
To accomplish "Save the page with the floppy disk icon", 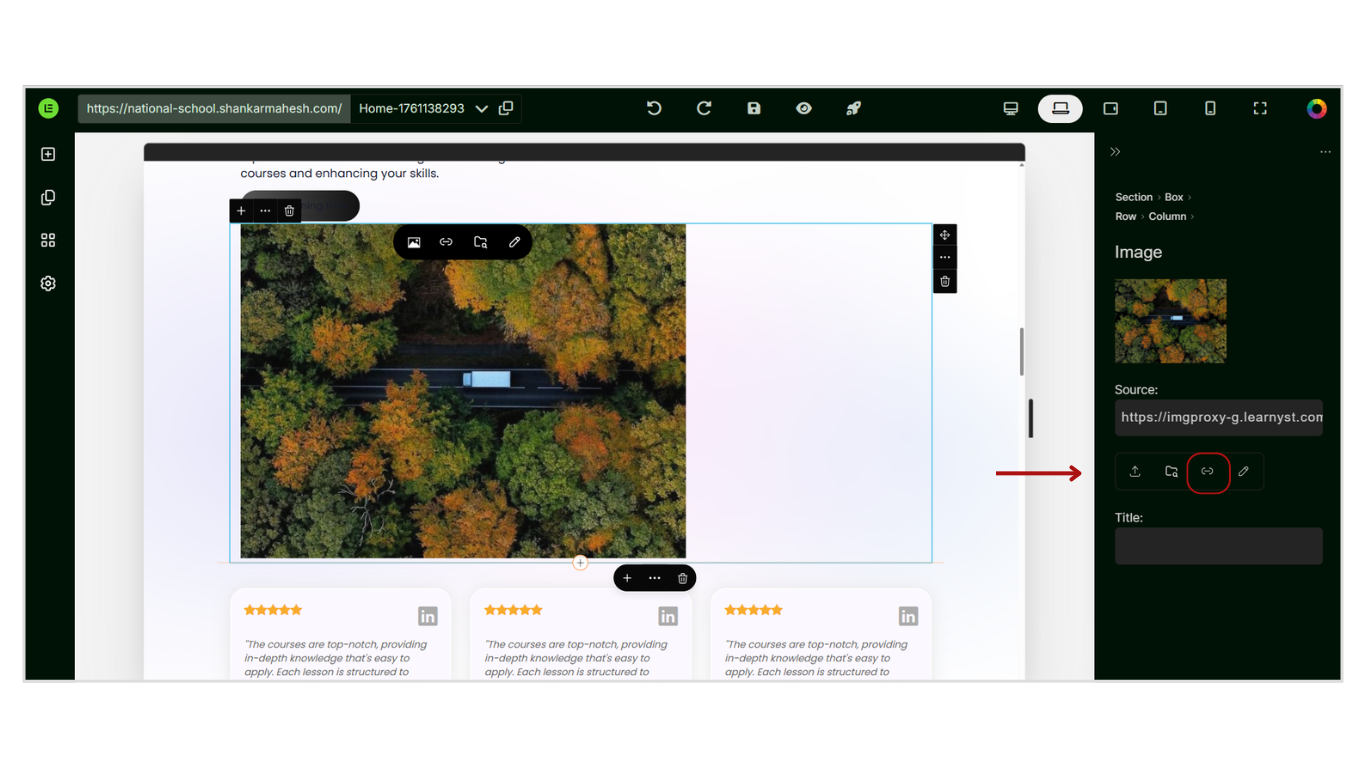I will tap(754, 108).
